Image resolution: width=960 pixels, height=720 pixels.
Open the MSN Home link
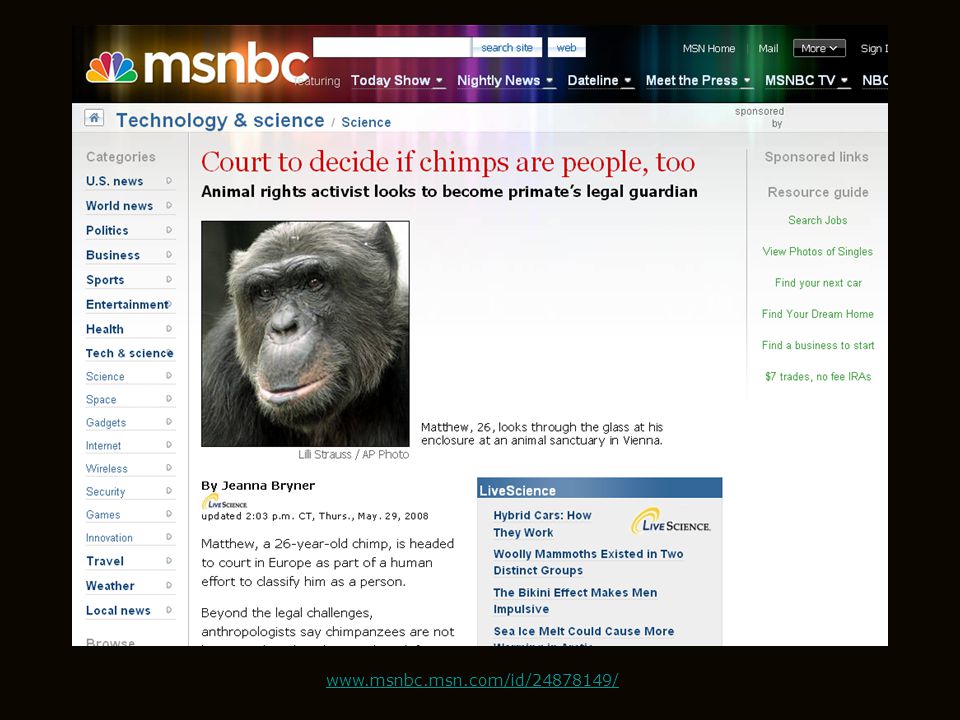pos(709,48)
